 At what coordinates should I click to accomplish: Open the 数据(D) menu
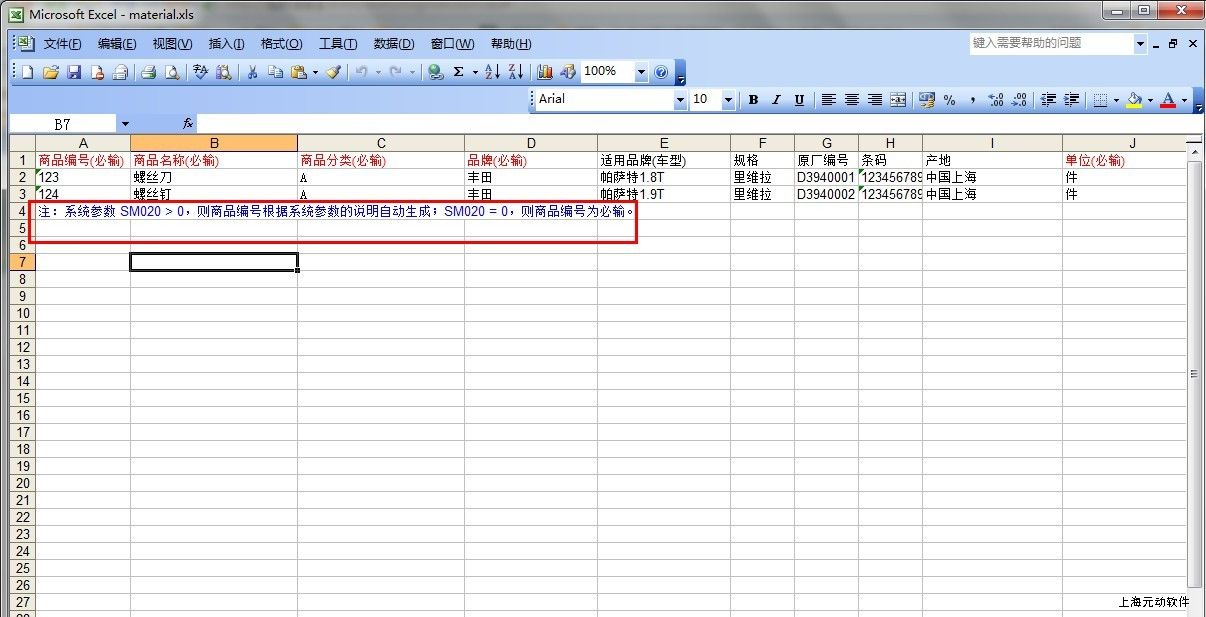click(x=393, y=44)
